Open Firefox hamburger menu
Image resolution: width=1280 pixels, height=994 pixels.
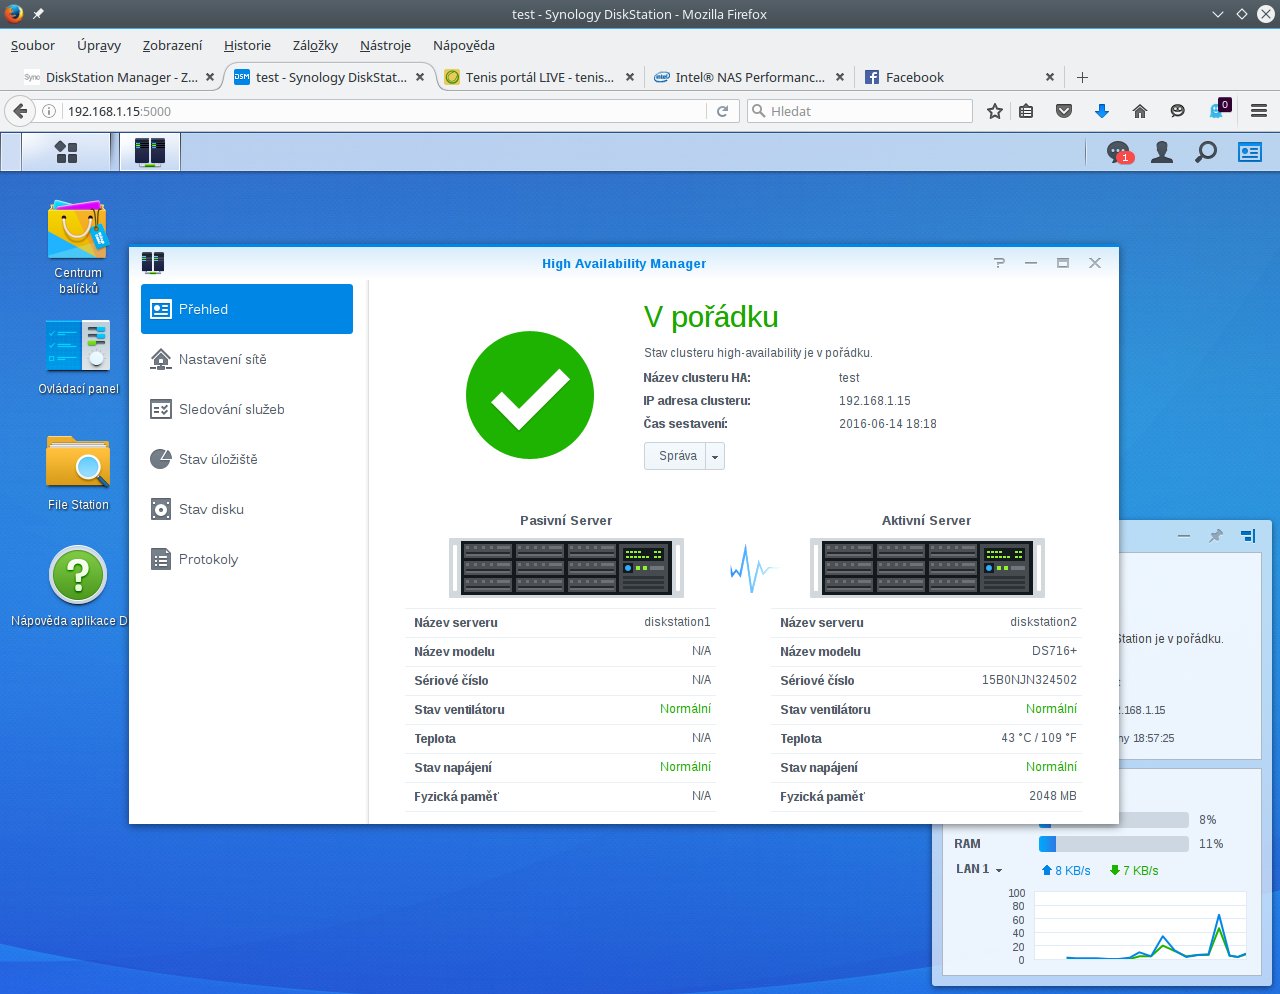[x=1259, y=111]
